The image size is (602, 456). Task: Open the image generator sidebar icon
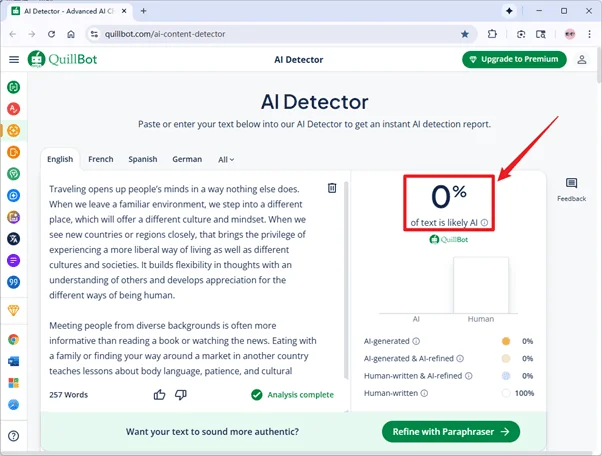(x=13, y=217)
